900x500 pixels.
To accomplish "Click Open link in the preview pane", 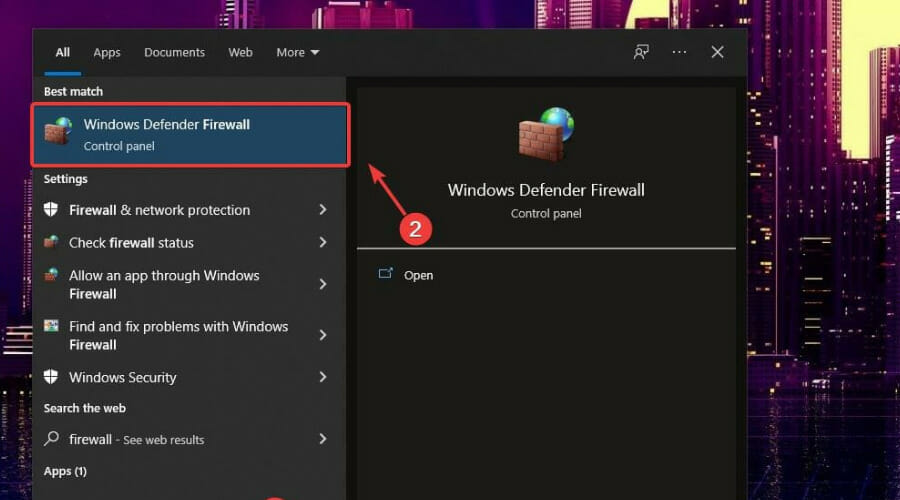I will (418, 275).
